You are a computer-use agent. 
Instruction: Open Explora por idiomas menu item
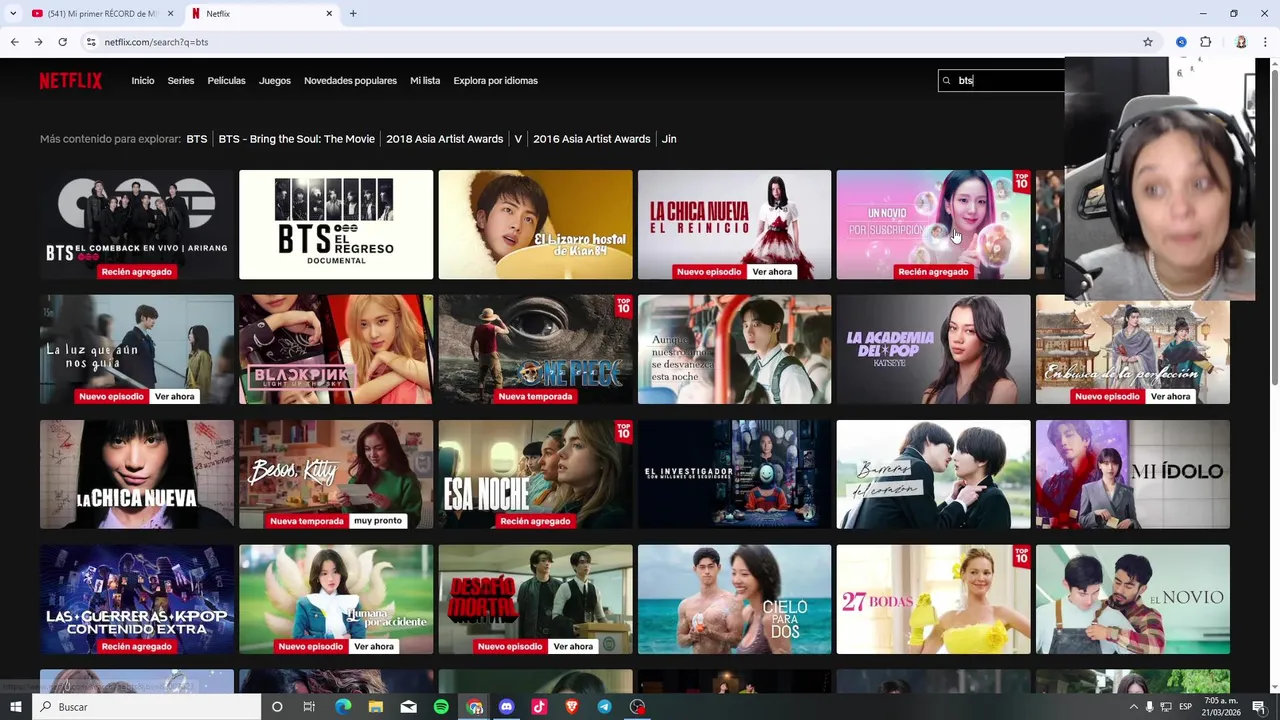(495, 81)
